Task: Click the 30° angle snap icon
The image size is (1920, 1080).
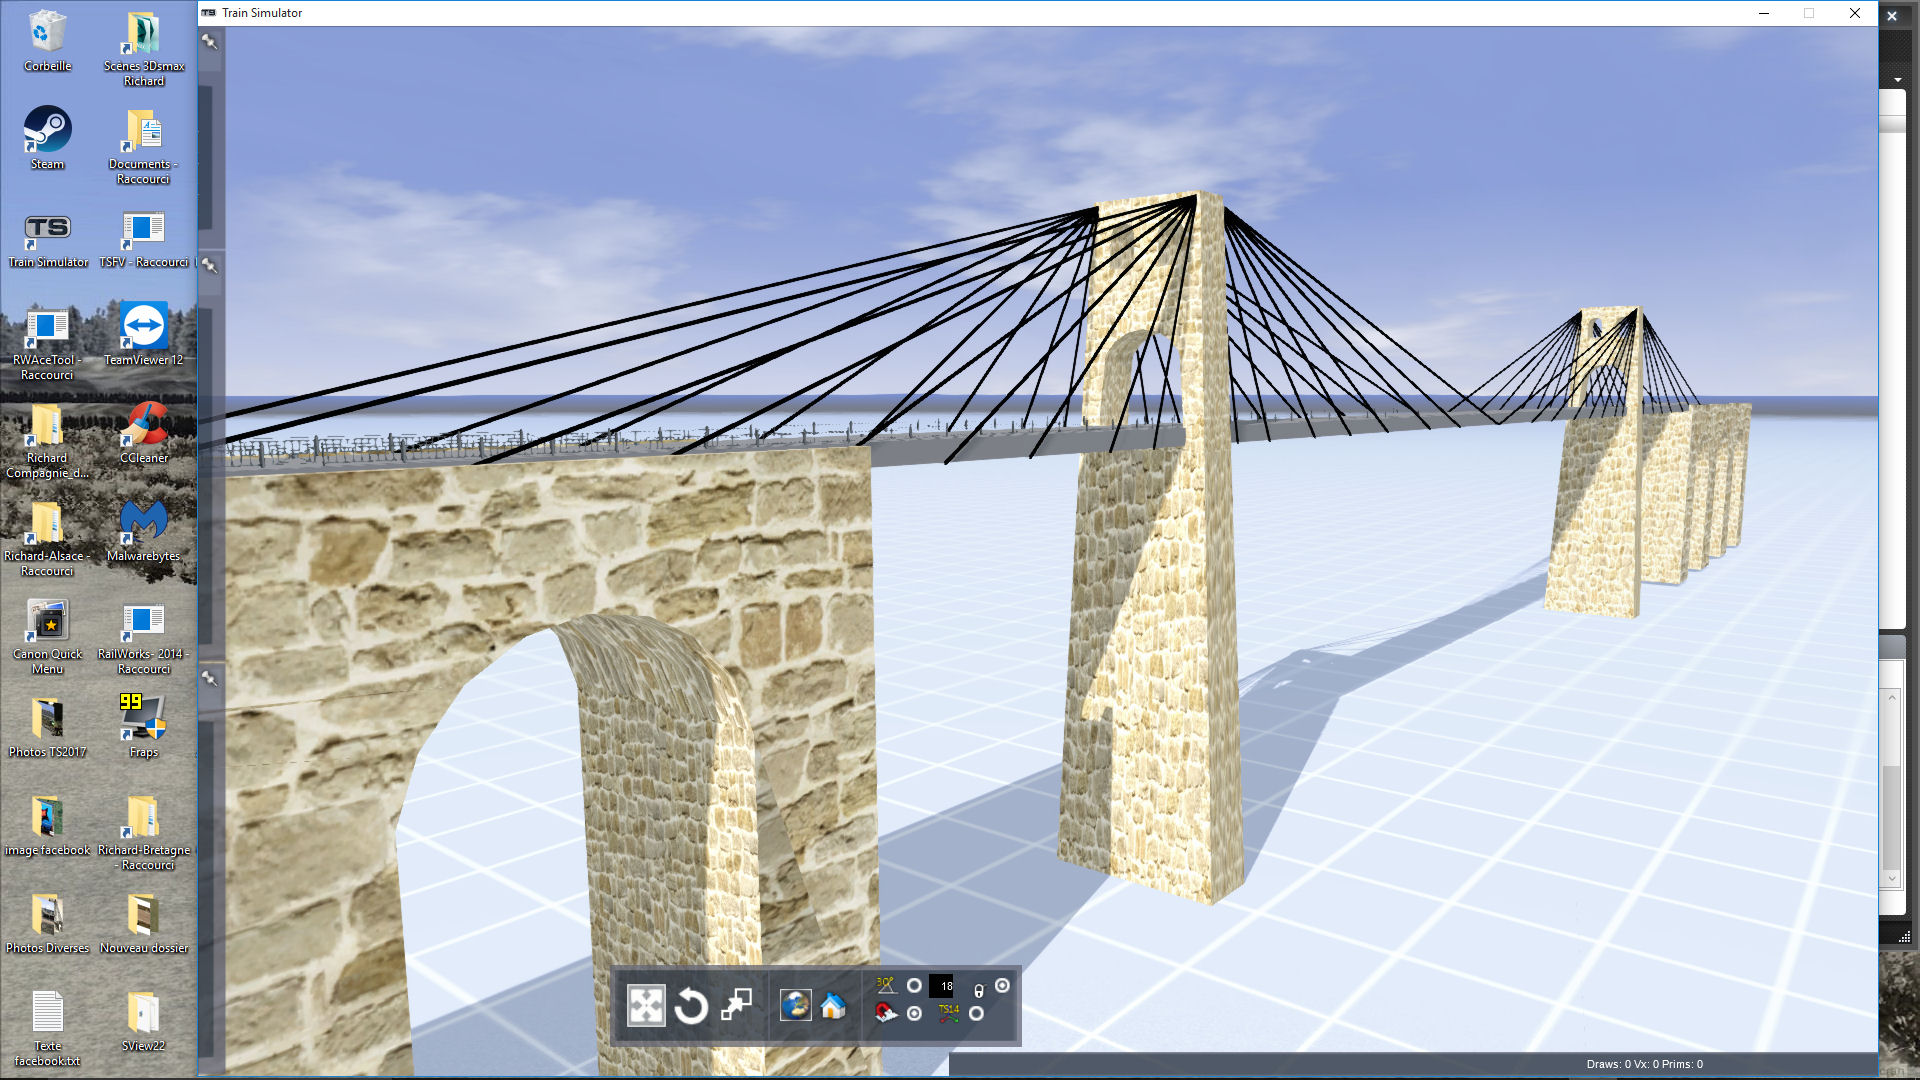Action: pyautogui.click(x=886, y=985)
